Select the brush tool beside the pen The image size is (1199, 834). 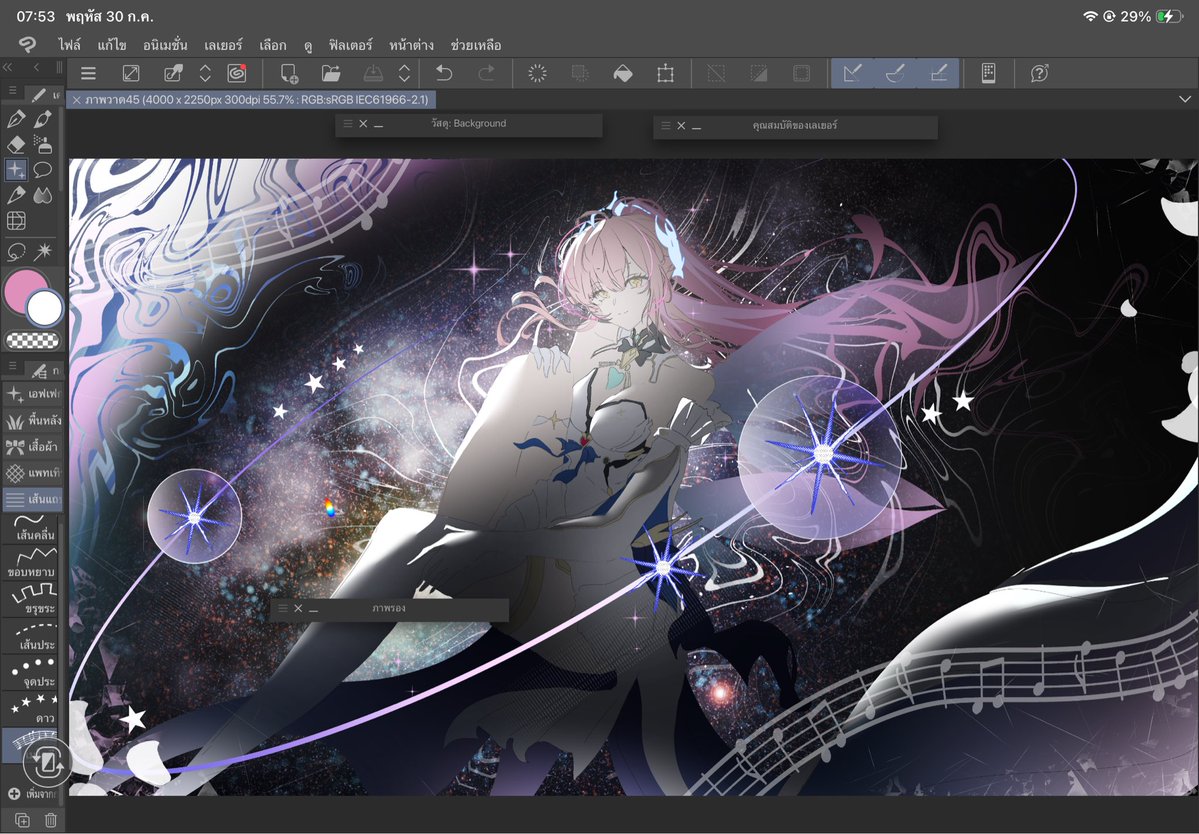pos(43,119)
